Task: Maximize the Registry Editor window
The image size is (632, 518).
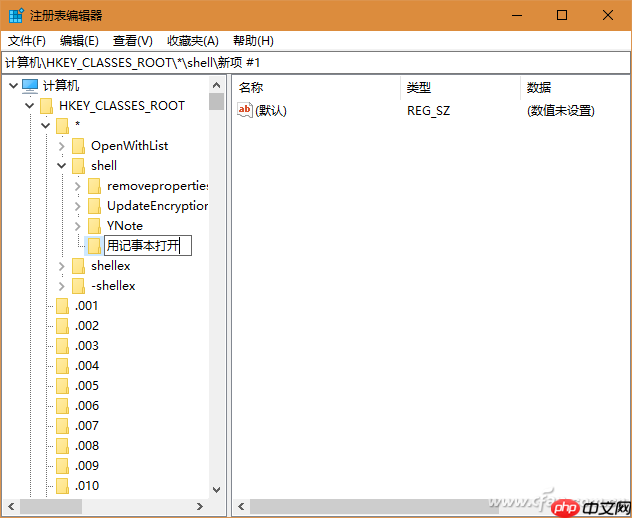Action: 562,15
